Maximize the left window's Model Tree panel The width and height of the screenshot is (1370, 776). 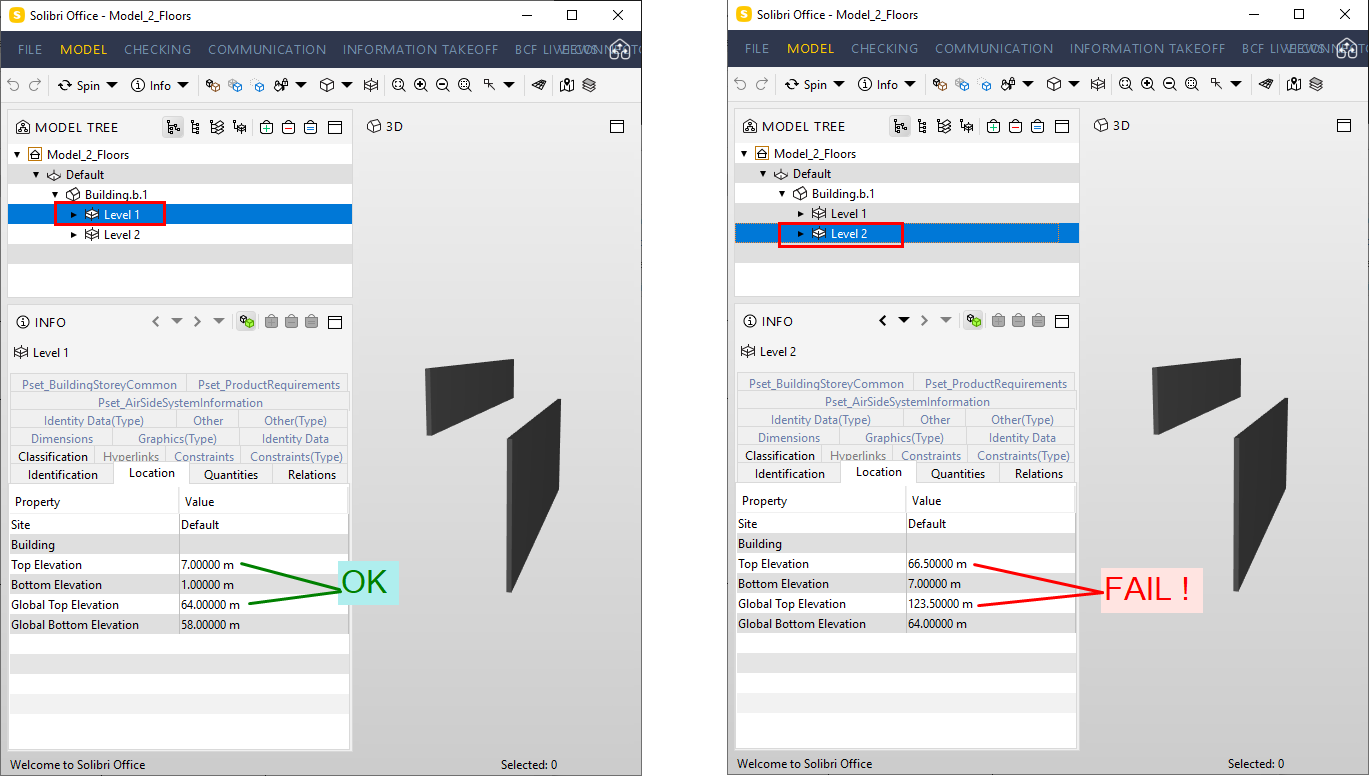click(x=335, y=127)
